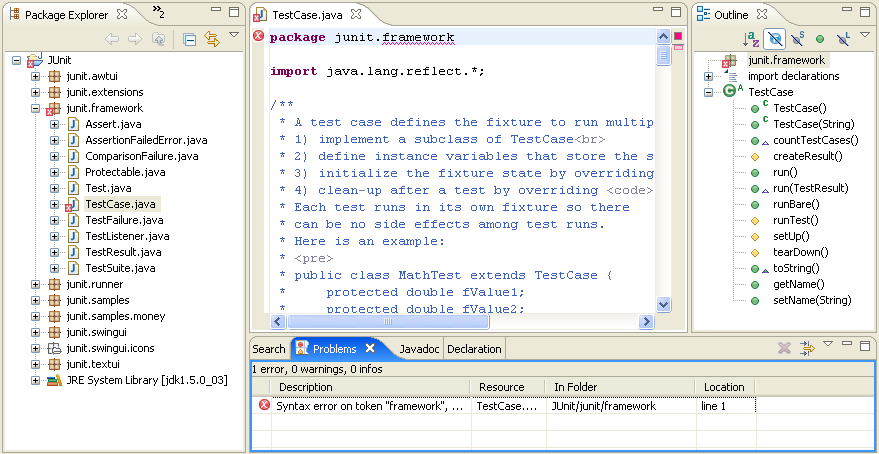This screenshot has width=879, height=454.
Task: Close the TestCase.java editor tab
Action: (x=356, y=14)
